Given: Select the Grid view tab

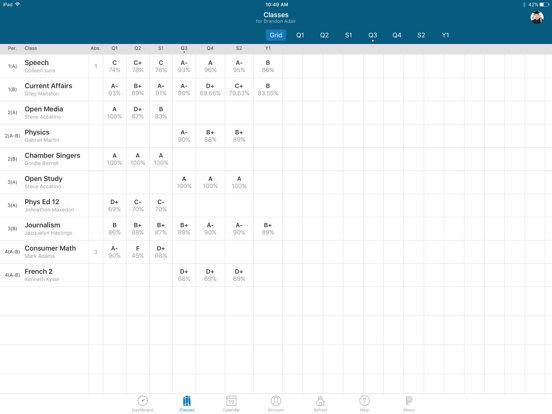Looking at the screenshot, I should click(276, 35).
